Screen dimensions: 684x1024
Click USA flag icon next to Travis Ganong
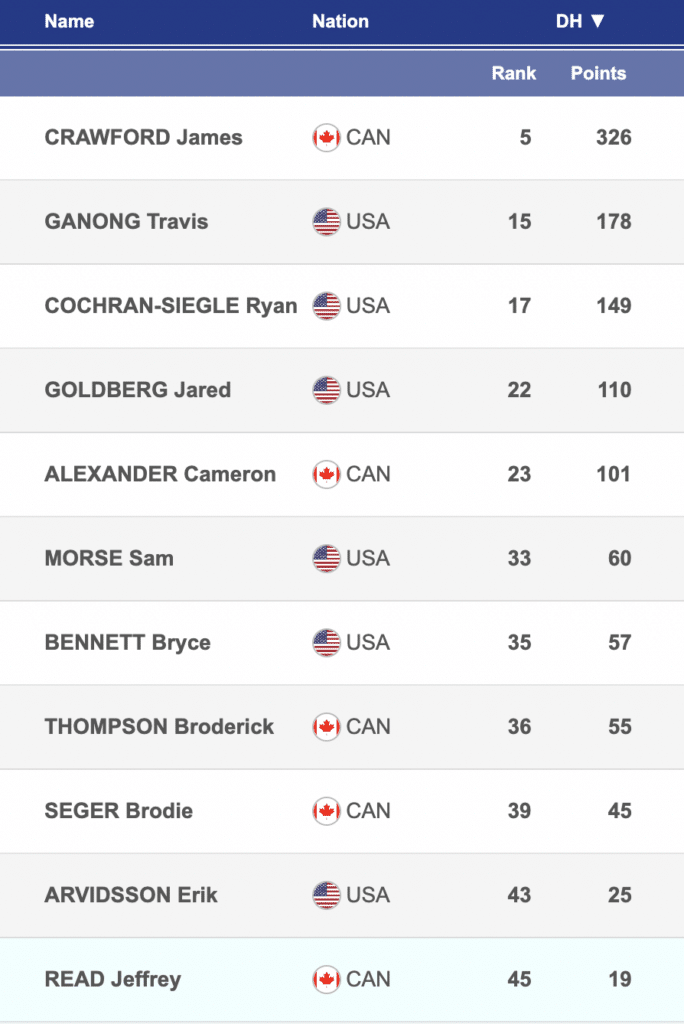pos(326,222)
